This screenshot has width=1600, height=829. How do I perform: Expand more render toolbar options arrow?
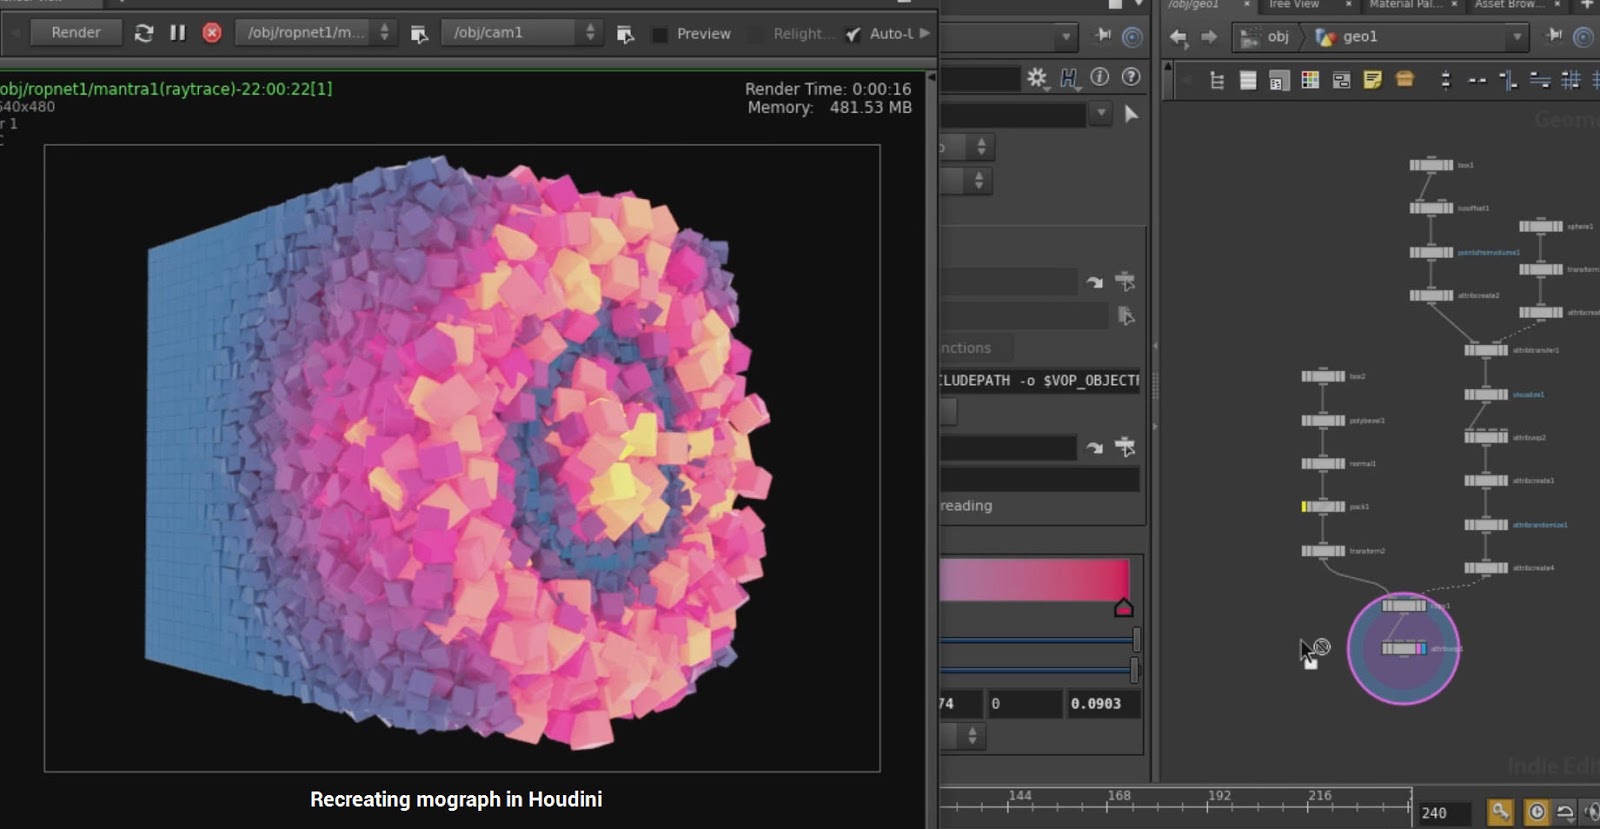tap(925, 33)
